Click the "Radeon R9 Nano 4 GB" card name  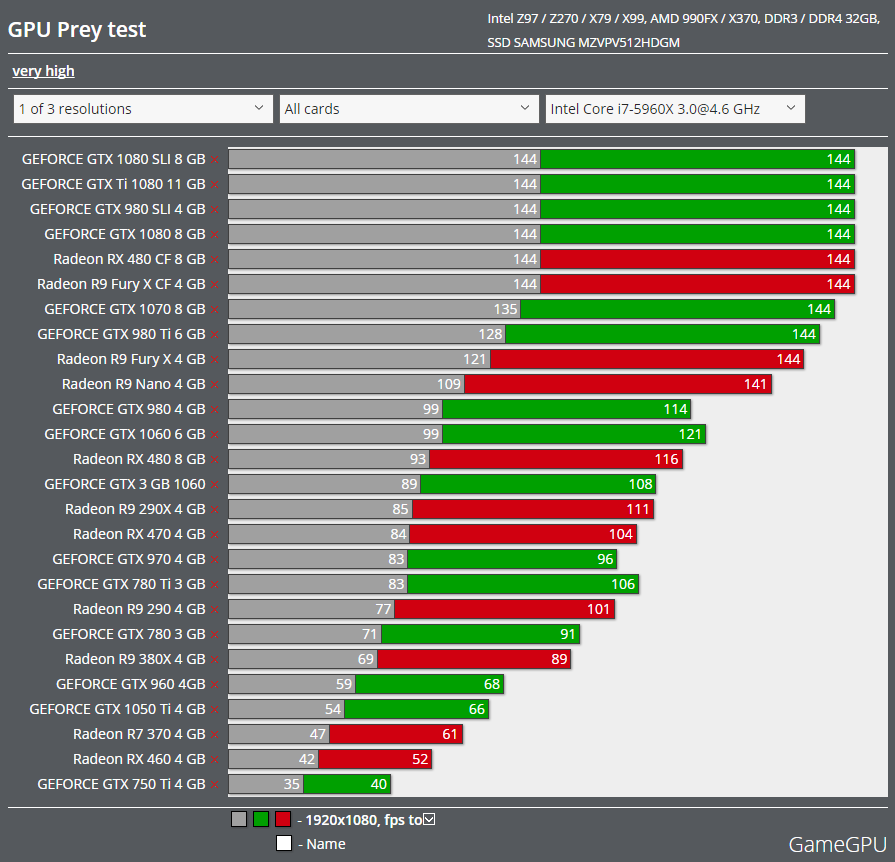(x=134, y=384)
